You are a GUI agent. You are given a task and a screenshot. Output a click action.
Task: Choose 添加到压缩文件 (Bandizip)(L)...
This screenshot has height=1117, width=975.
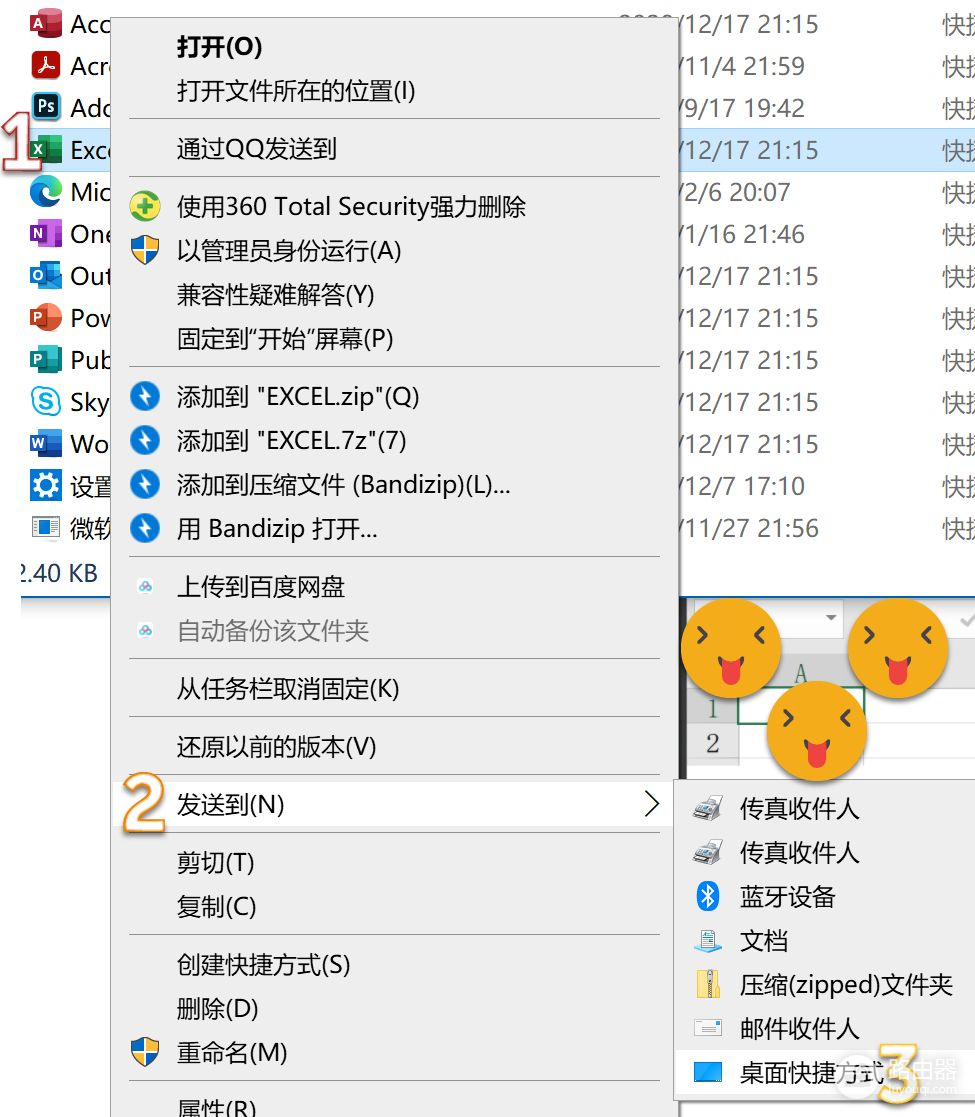point(343,484)
